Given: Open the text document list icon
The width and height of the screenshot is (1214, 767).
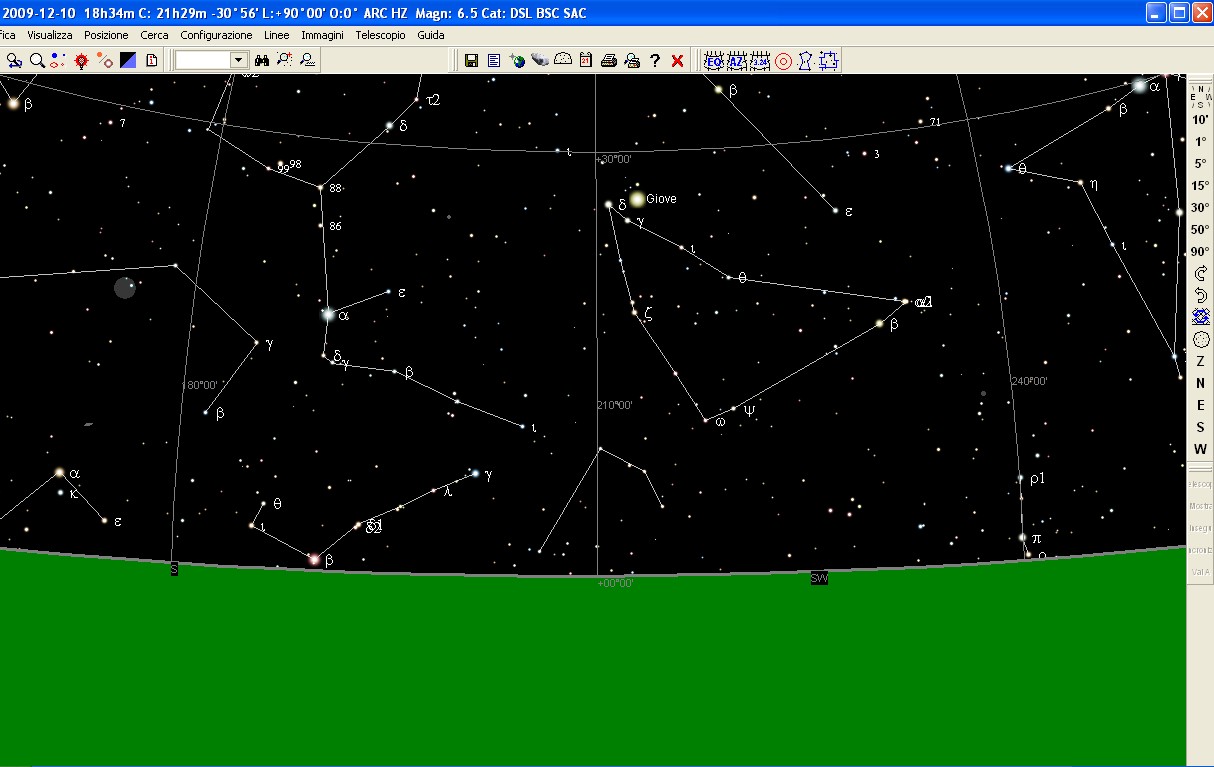Looking at the screenshot, I should 494,61.
